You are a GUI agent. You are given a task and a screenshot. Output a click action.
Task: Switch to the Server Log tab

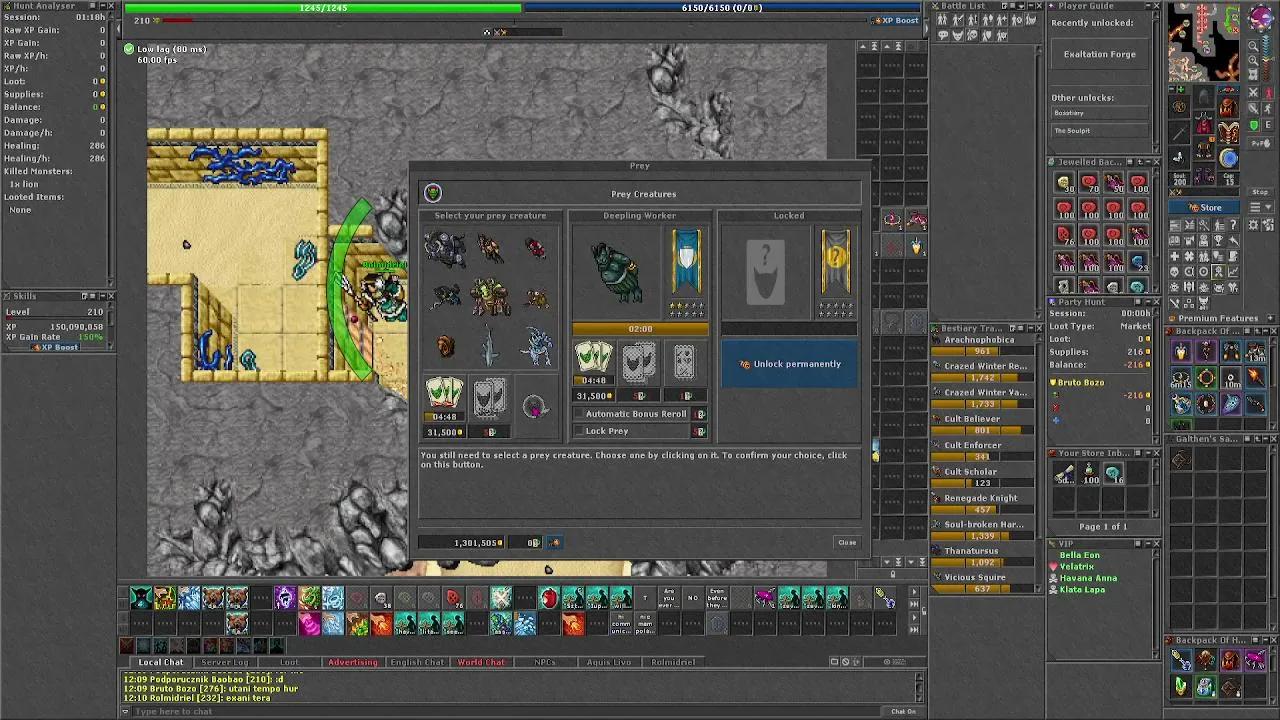(x=225, y=662)
